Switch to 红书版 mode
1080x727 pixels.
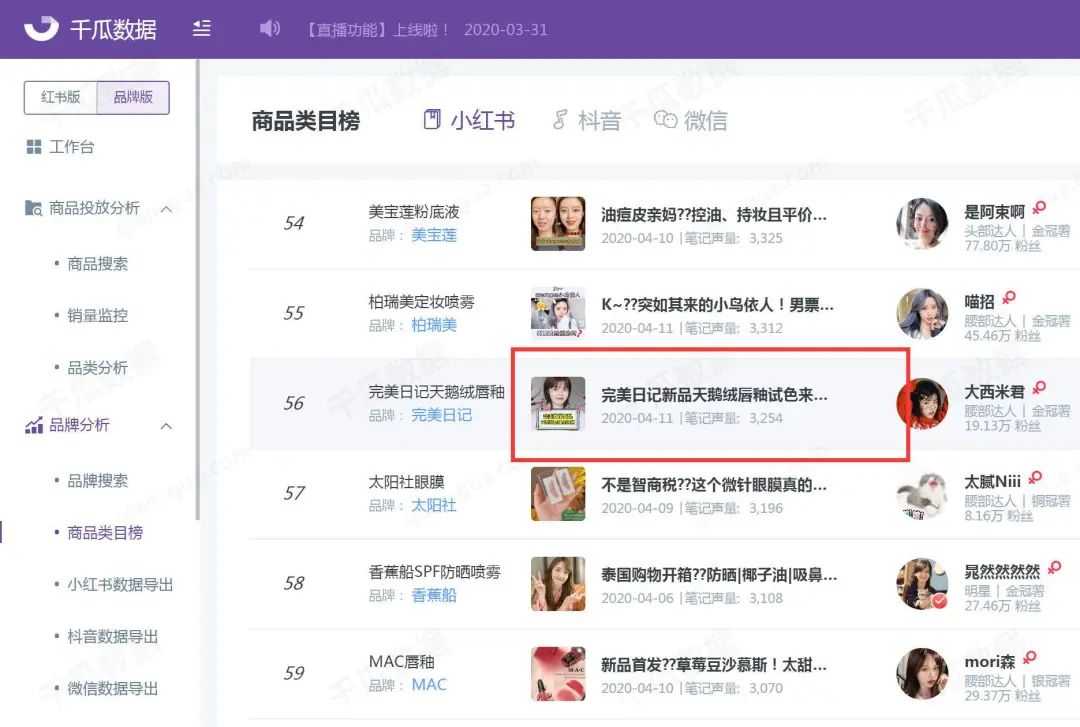[x=61, y=97]
